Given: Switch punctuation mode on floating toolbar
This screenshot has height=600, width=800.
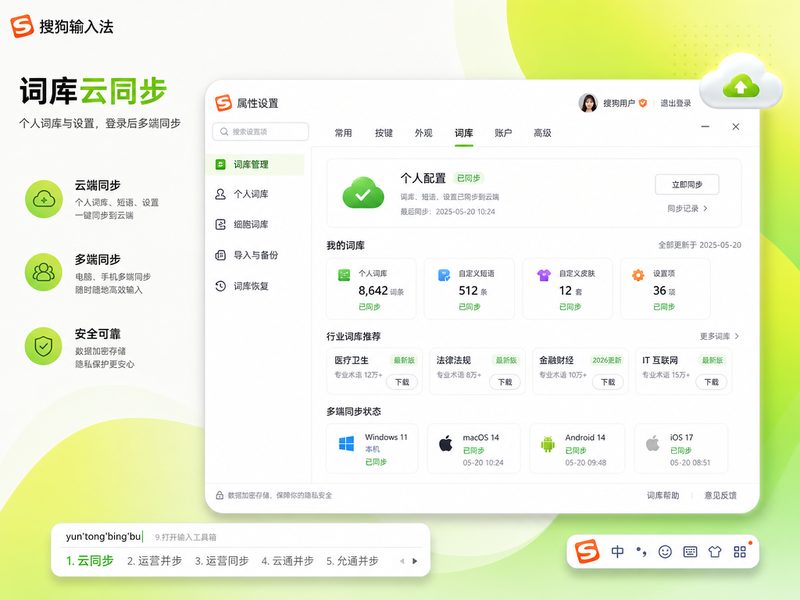Looking at the screenshot, I should (x=641, y=552).
